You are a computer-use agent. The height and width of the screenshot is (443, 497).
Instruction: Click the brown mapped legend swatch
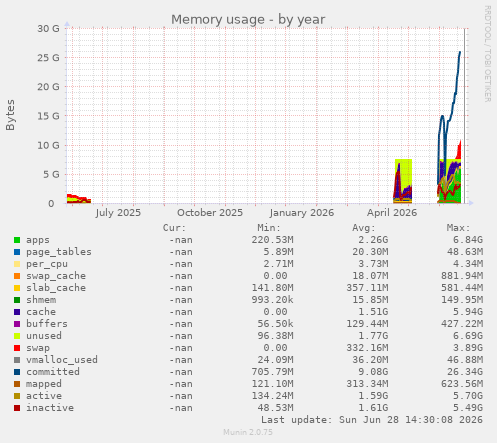point(17,384)
